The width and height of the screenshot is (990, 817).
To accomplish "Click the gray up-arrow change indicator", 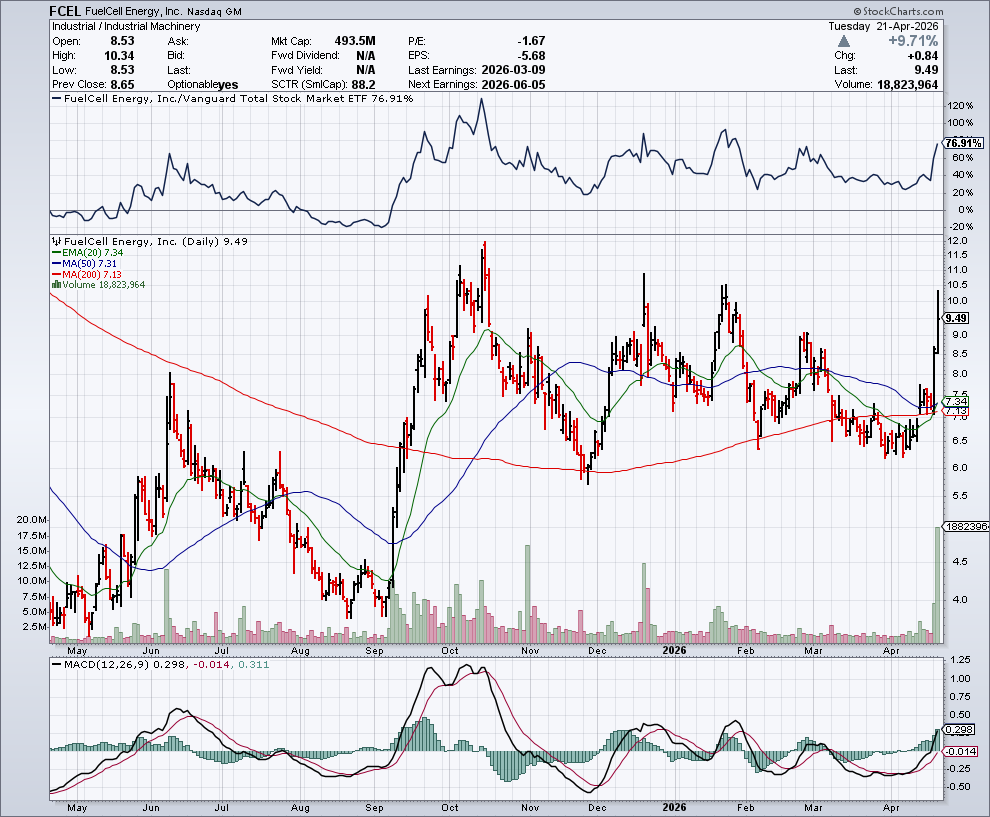I will tap(845, 41).
